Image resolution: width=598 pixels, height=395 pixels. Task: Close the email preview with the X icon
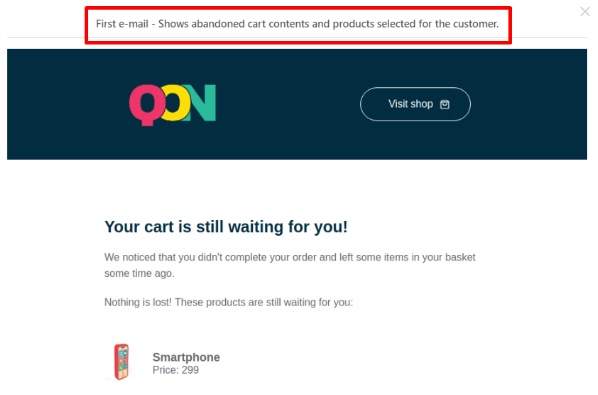pos(585,11)
